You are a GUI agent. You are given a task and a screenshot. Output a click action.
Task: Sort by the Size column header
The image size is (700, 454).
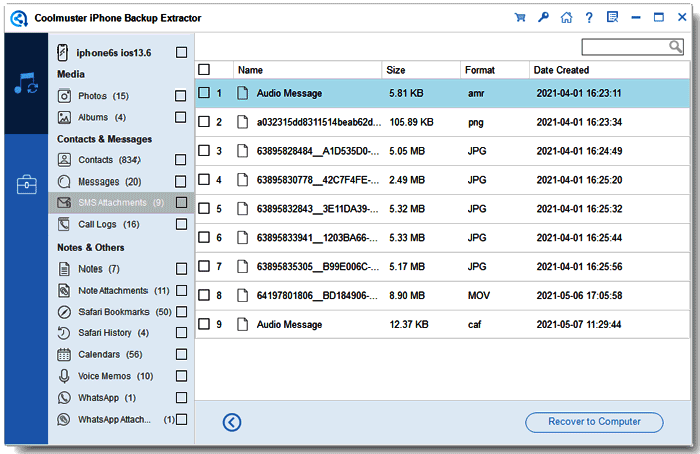tap(396, 70)
